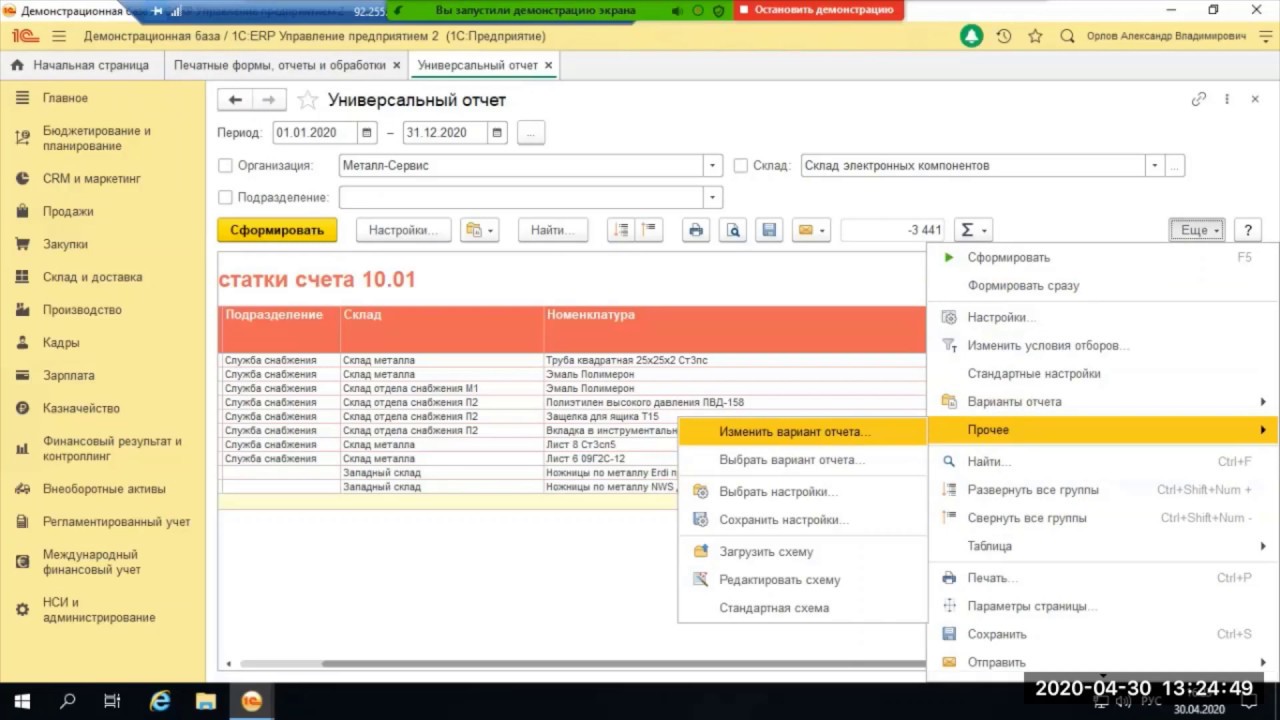Click the get link chain icon

click(x=1199, y=100)
